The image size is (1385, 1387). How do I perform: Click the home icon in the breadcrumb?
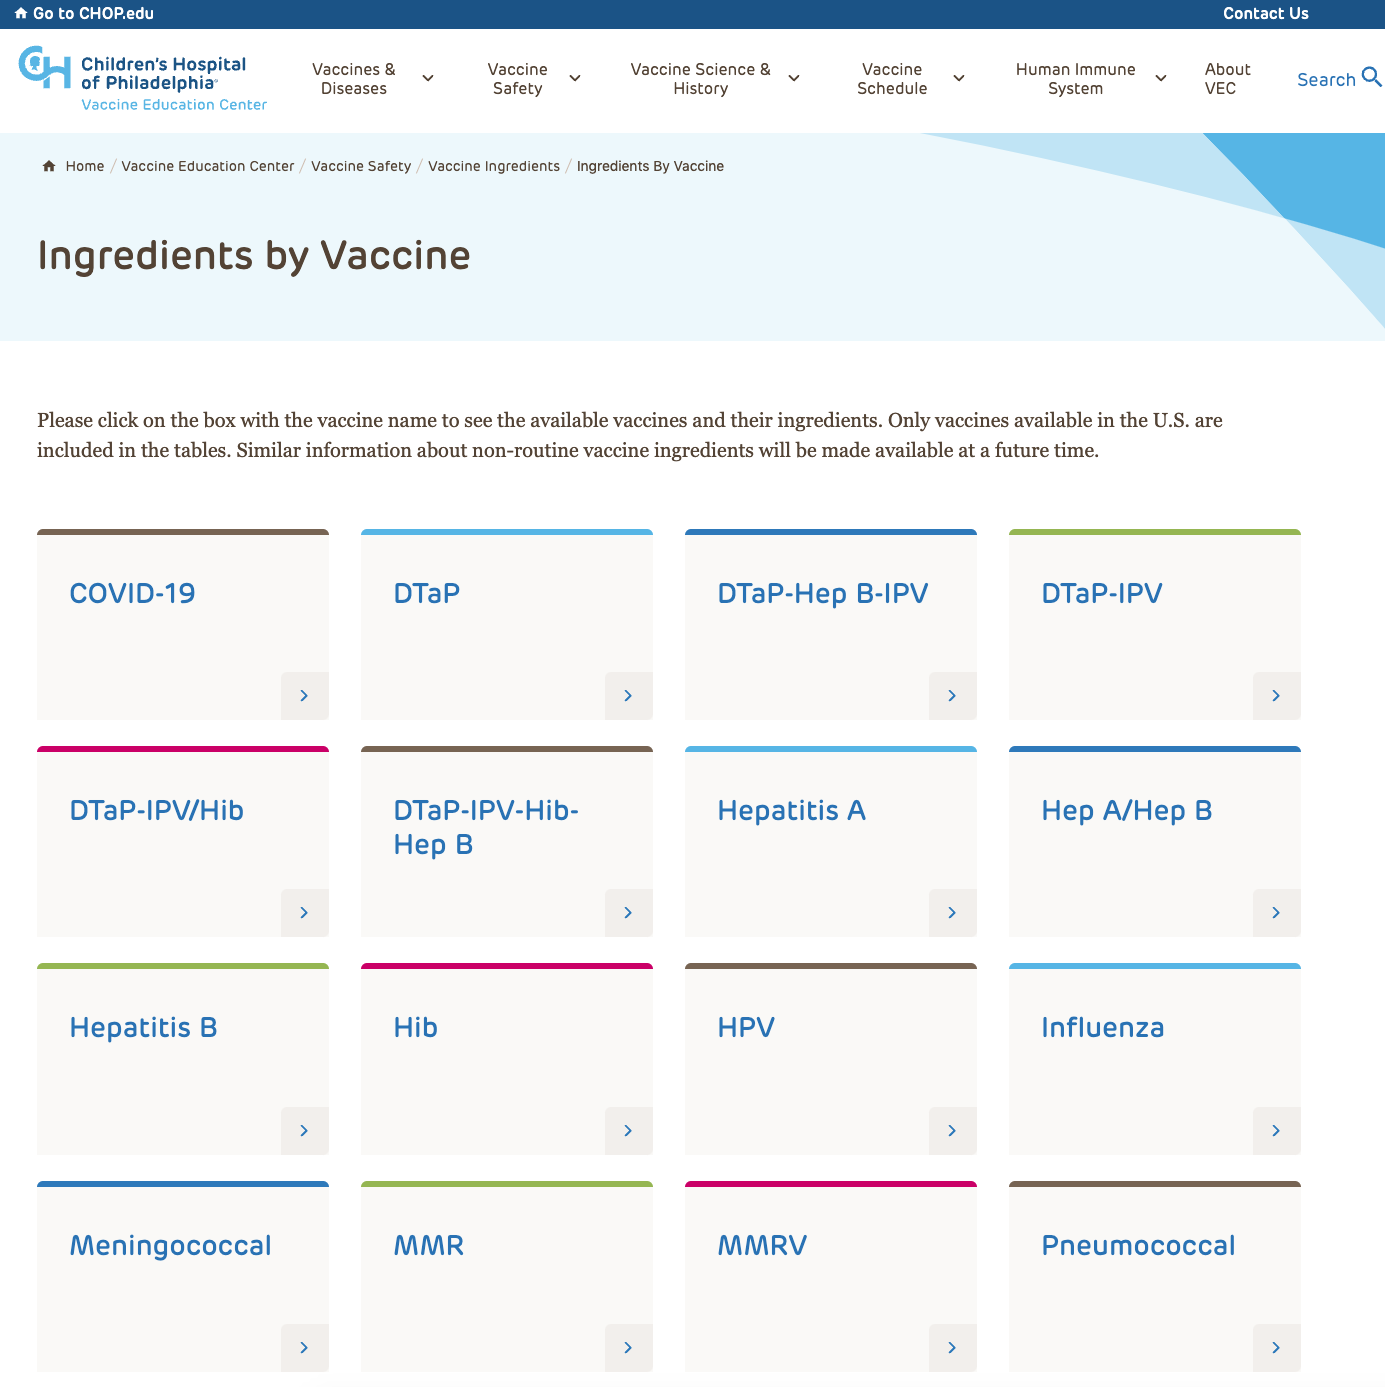tap(49, 166)
